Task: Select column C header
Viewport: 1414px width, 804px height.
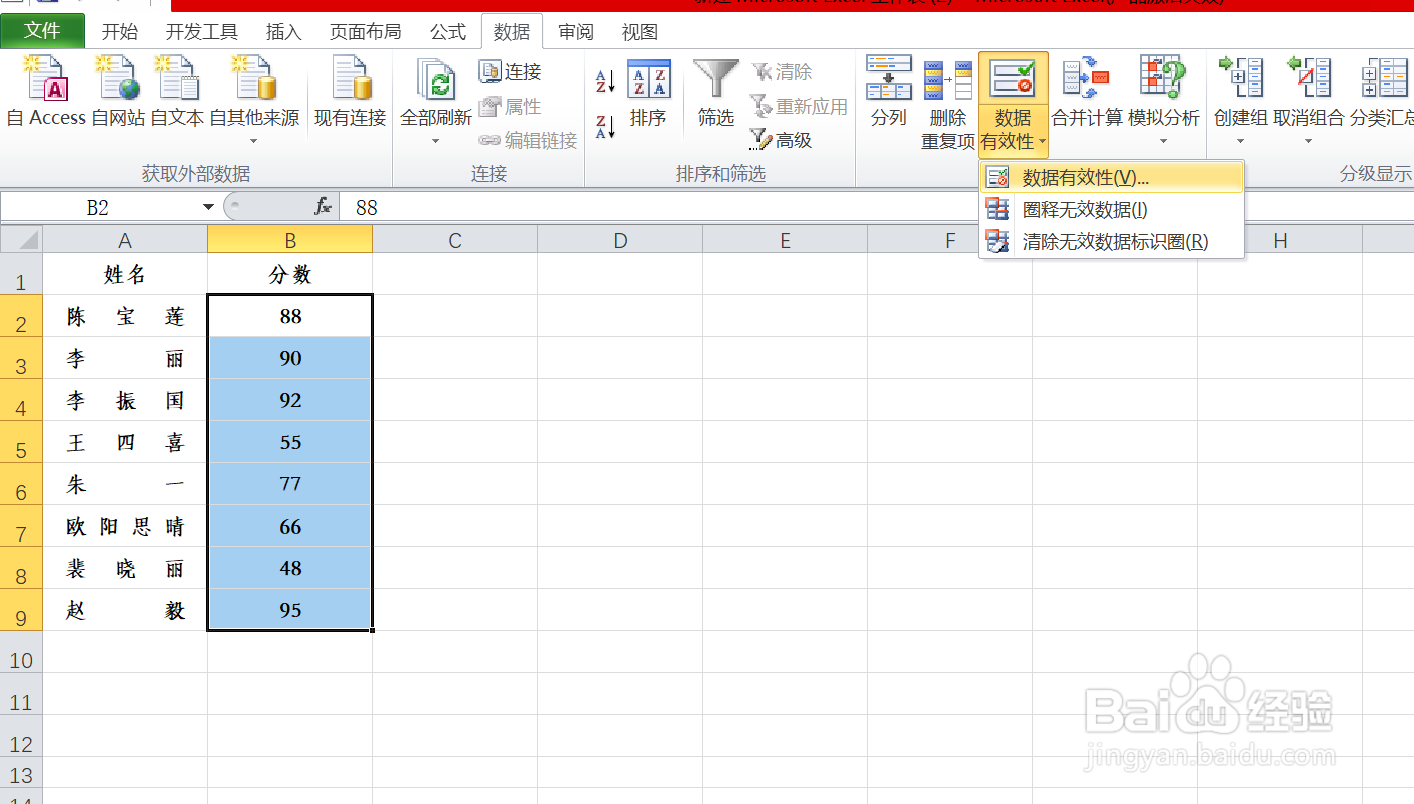Action: click(x=455, y=240)
